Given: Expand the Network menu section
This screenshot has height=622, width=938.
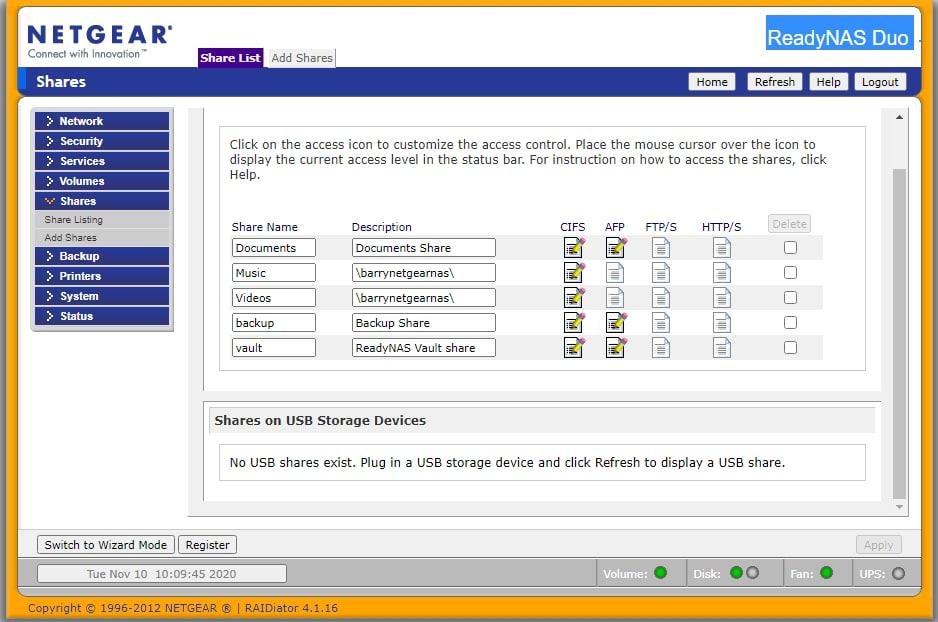Looking at the screenshot, I should coord(102,121).
